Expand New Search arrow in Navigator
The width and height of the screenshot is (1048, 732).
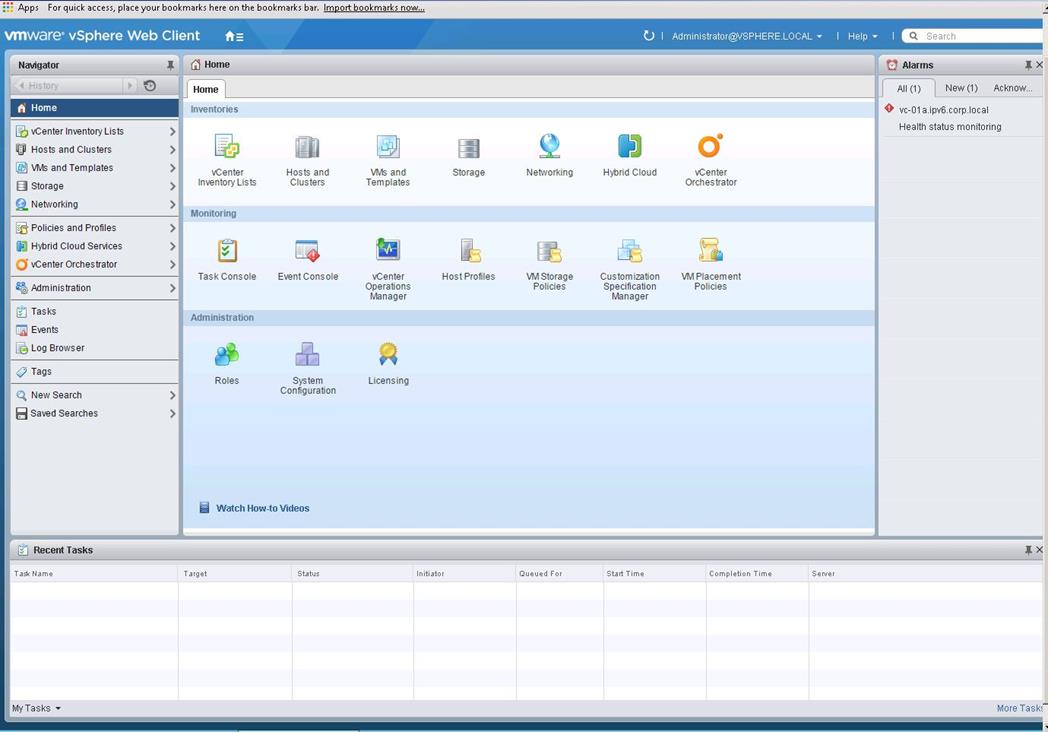(172, 395)
